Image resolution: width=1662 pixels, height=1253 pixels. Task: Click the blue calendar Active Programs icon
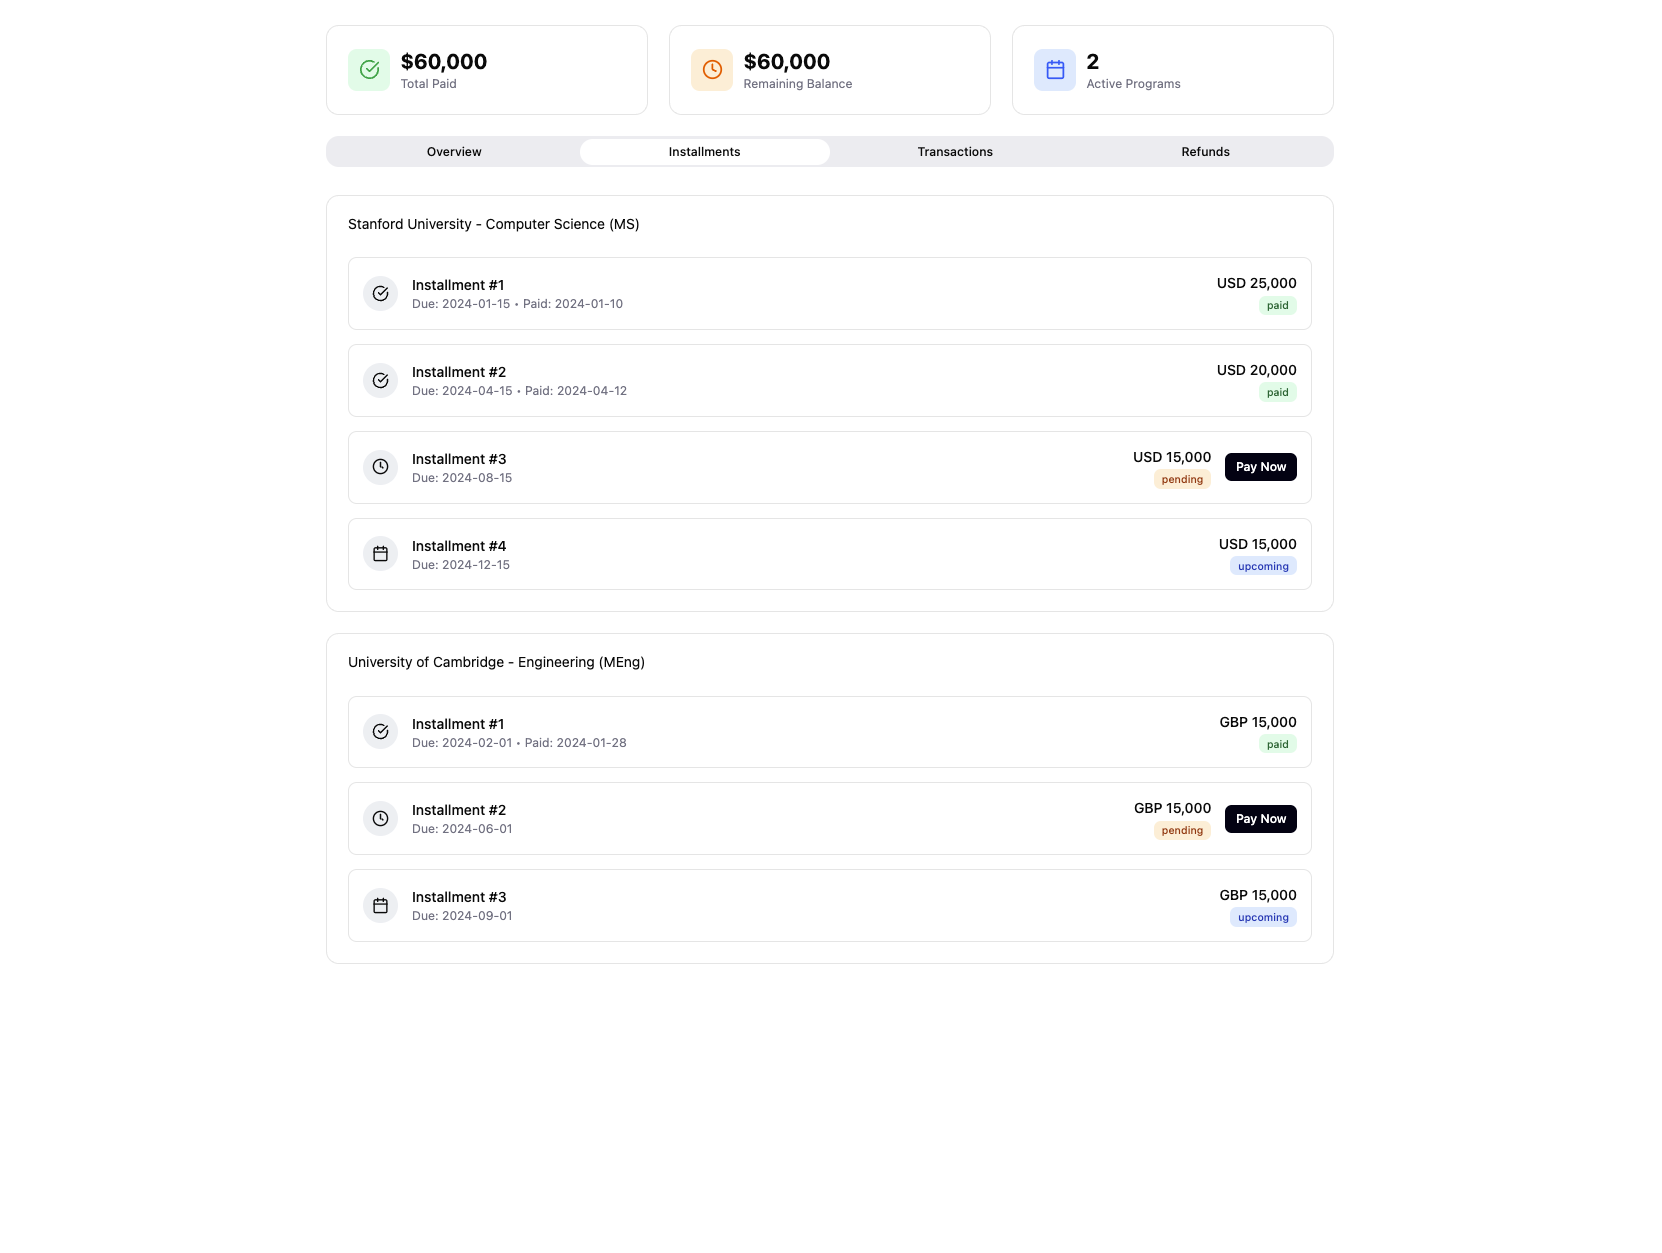click(x=1055, y=70)
